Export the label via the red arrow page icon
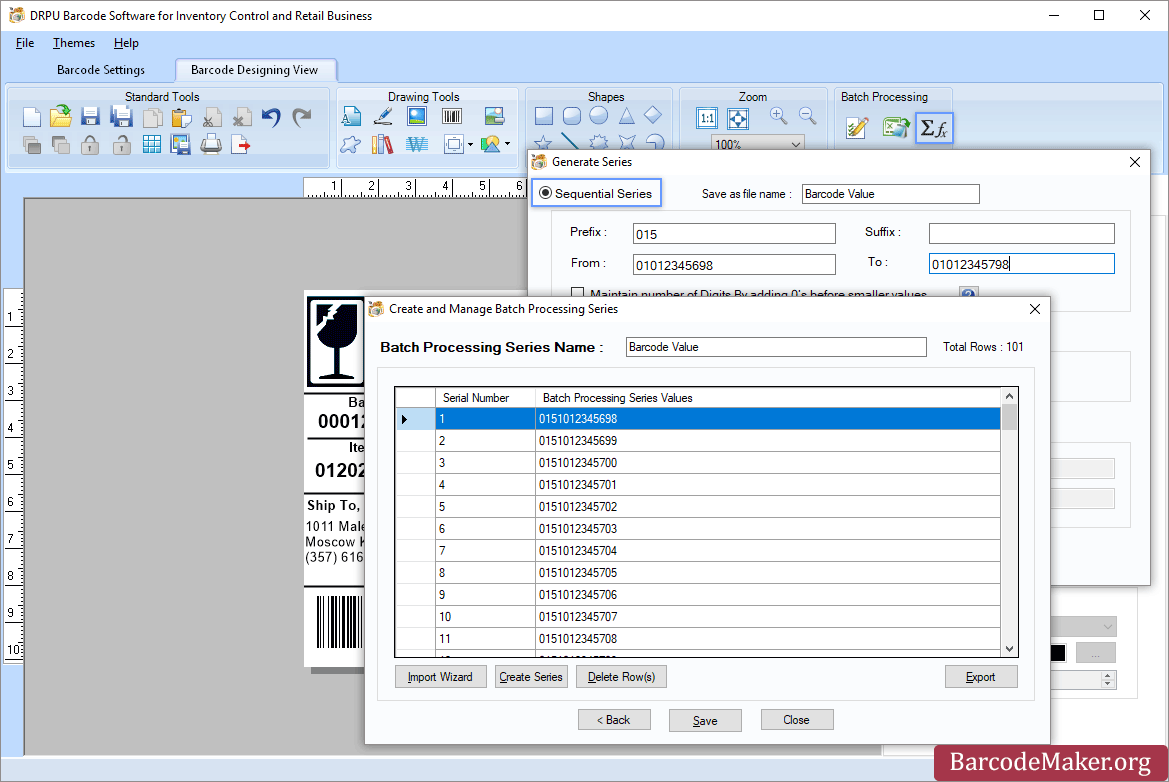This screenshot has height=782, width=1169. pyautogui.click(x=241, y=145)
